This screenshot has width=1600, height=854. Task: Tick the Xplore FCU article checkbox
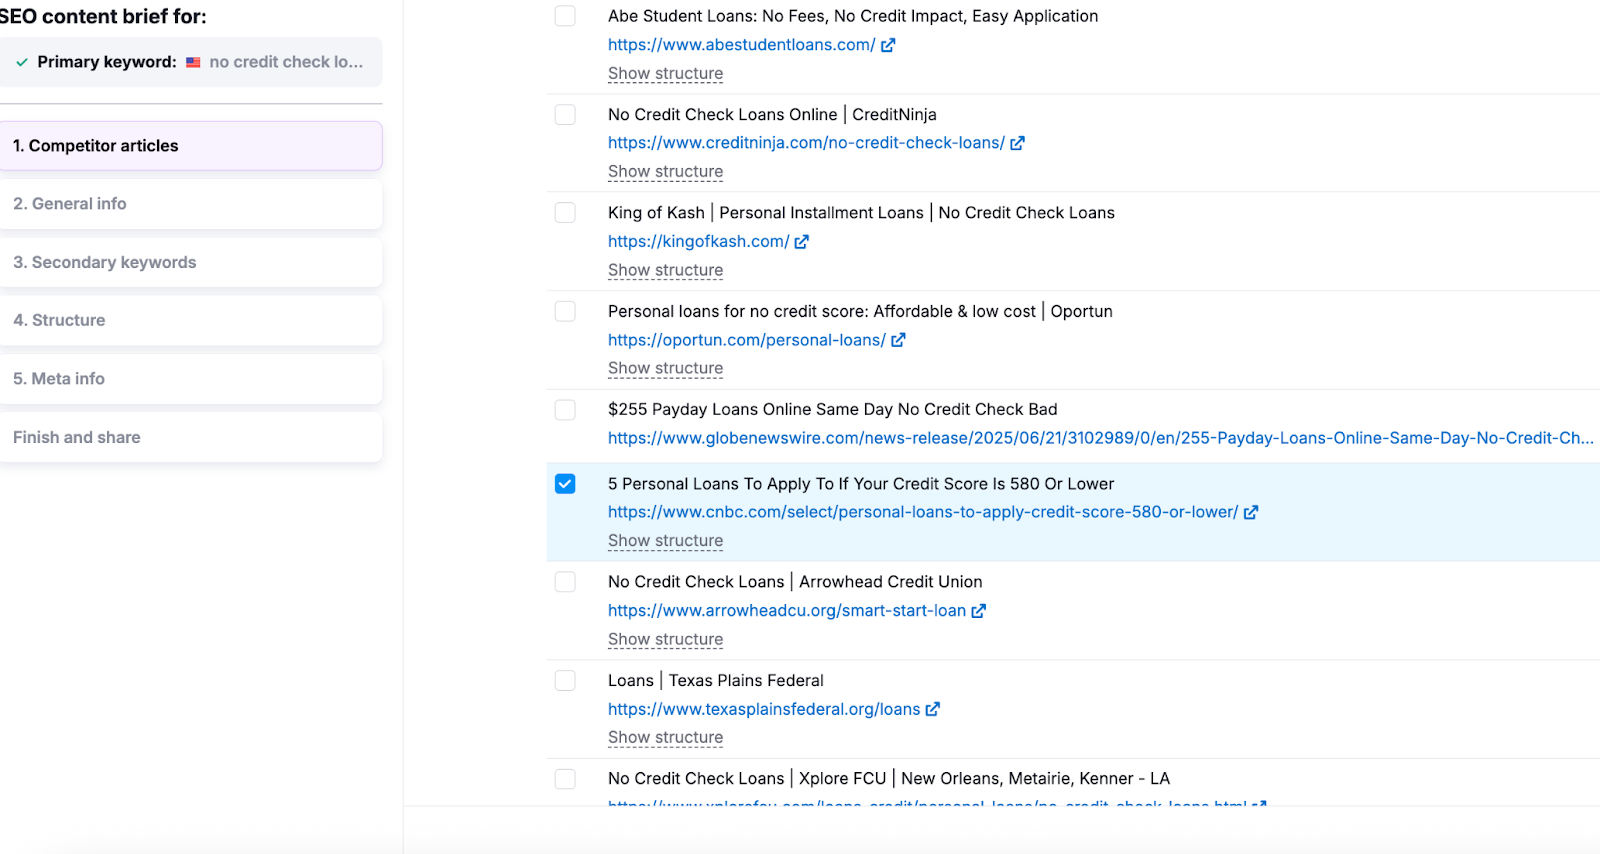coord(565,779)
